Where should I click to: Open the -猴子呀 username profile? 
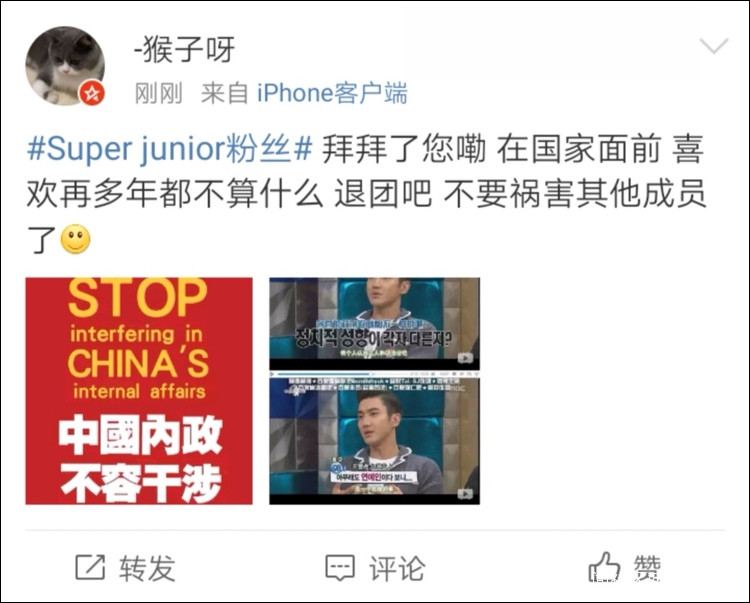click(185, 50)
